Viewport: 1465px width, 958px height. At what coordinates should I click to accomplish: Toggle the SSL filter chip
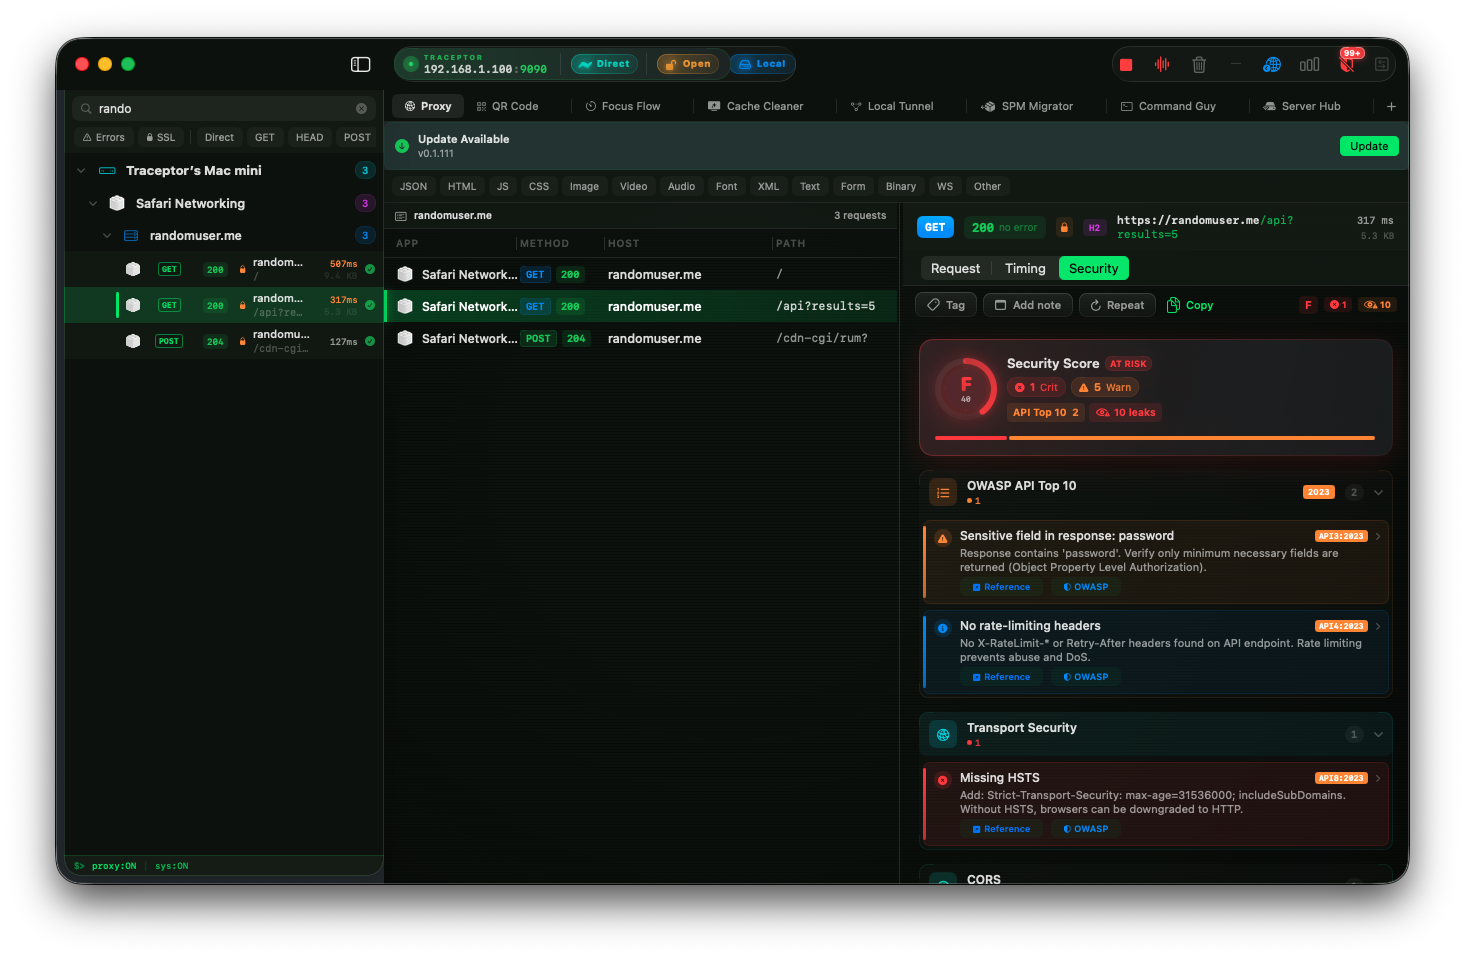tap(160, 137)
